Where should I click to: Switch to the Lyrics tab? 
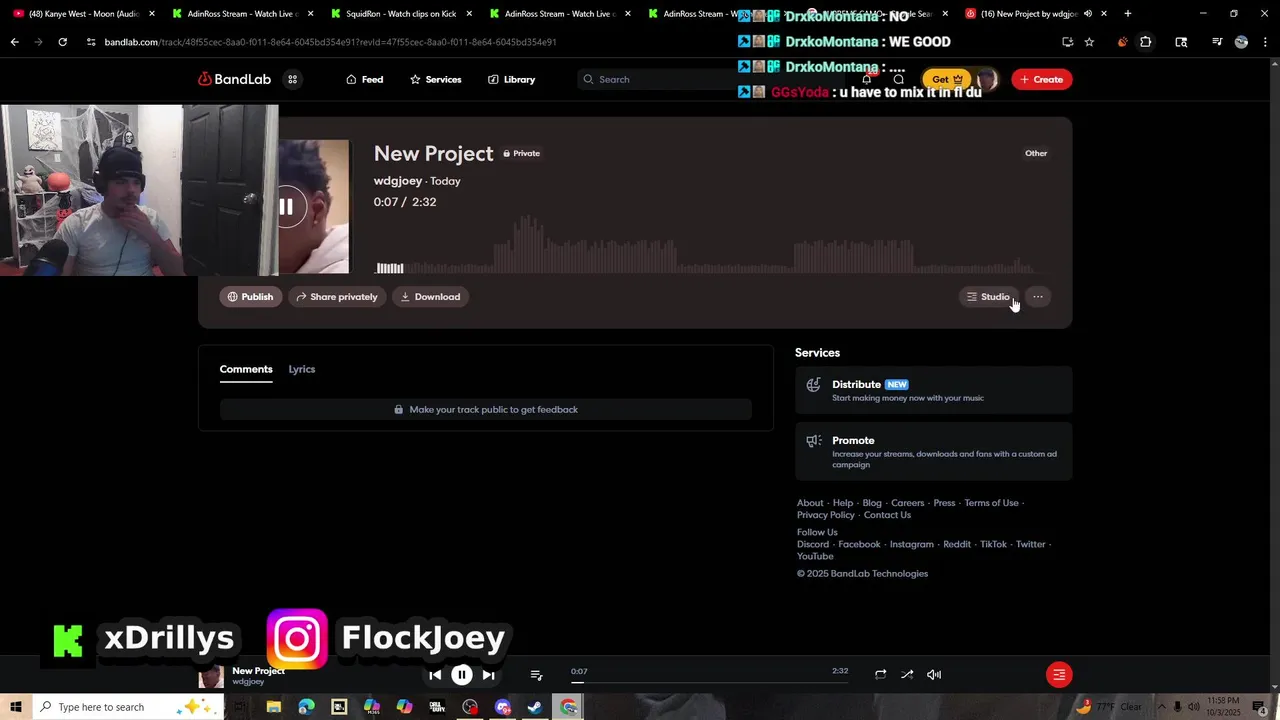click(x=302, y=369)
